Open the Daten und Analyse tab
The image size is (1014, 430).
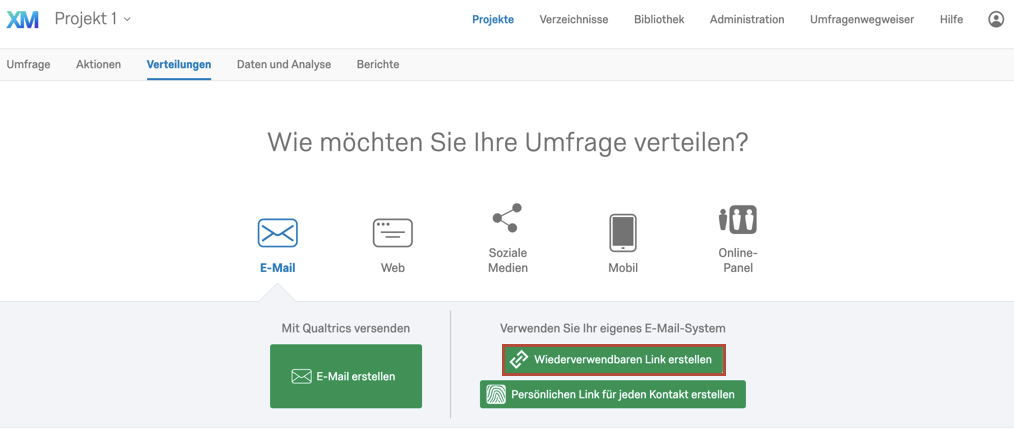[284, 65]
